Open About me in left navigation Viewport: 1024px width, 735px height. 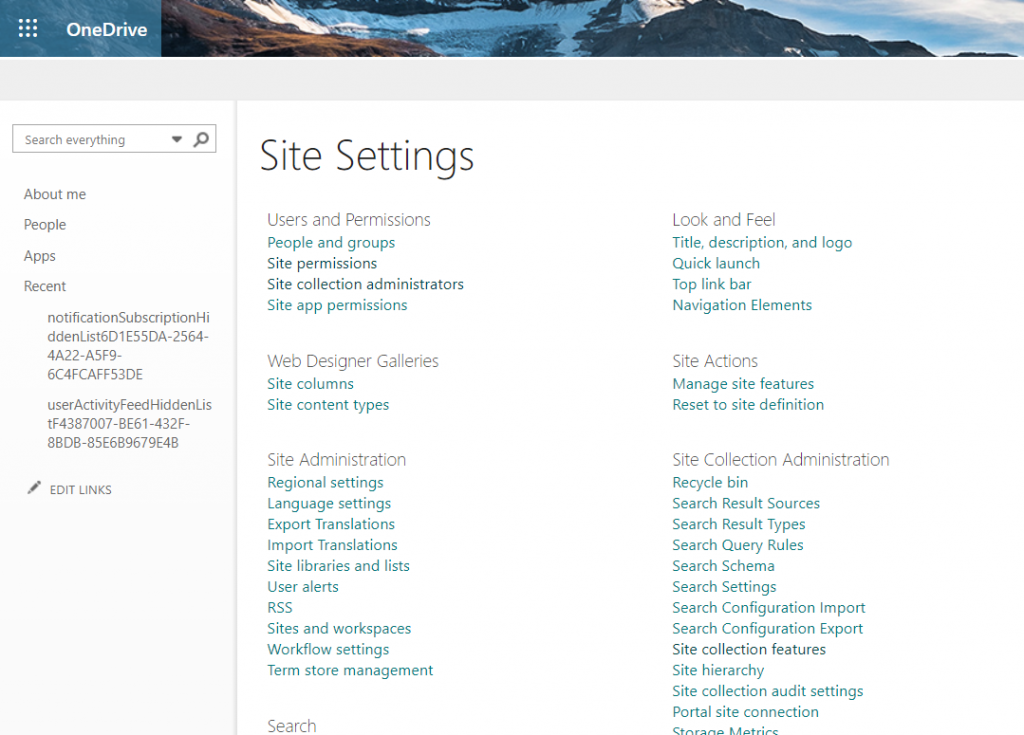pyautogui.click(x=55, y=194)
